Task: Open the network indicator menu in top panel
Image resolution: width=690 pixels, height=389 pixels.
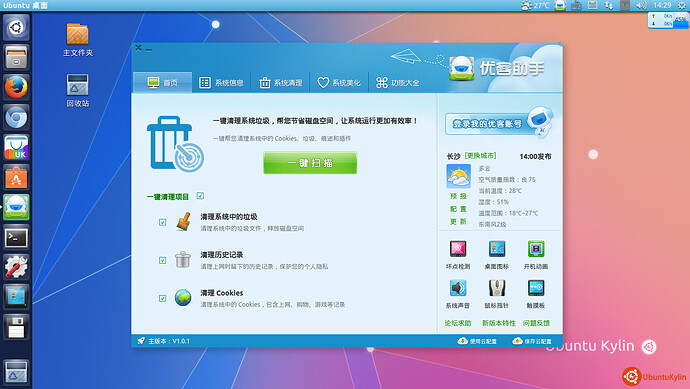Action: click(x=609, y=5)
